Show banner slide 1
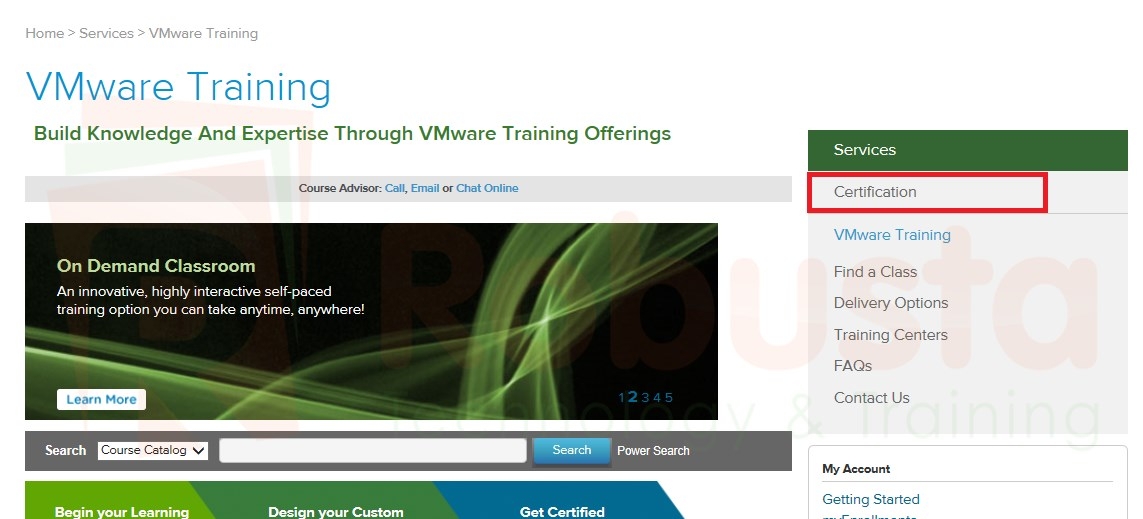The height and width of the screenshot is (519, 1143). [x=622, y=397]
